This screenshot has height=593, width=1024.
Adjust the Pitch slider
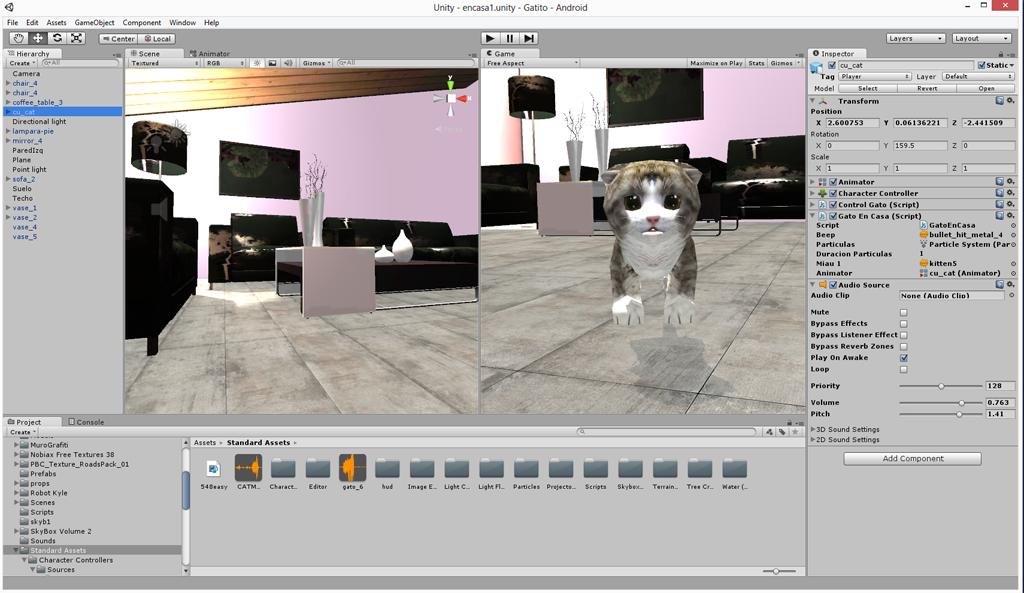pos(941,414)
